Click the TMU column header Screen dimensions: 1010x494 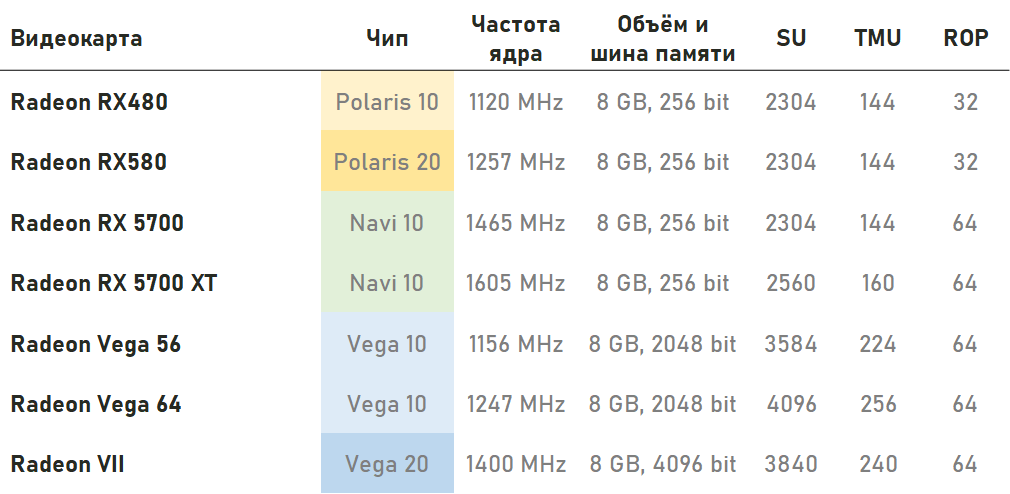877,39
